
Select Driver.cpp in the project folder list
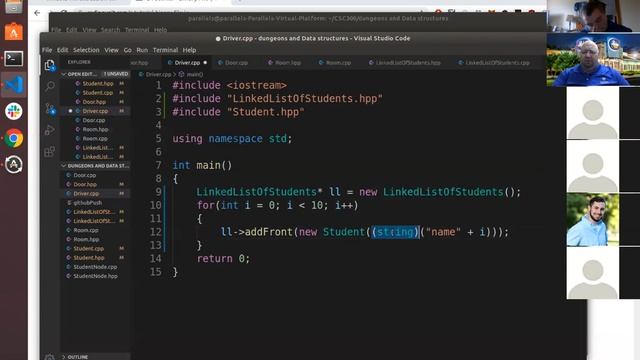pyautogui.click(x=86, y=193)
